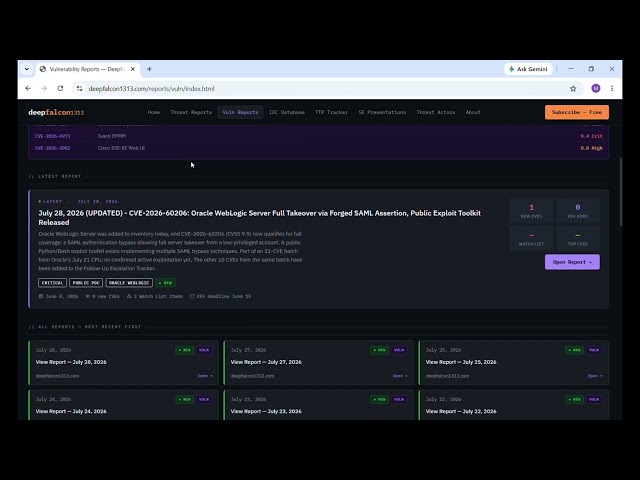The width and height of the screenshot is (640, 480).
Task: Click the deepfalcon1313 logo
Action: [x=56, y=112]
